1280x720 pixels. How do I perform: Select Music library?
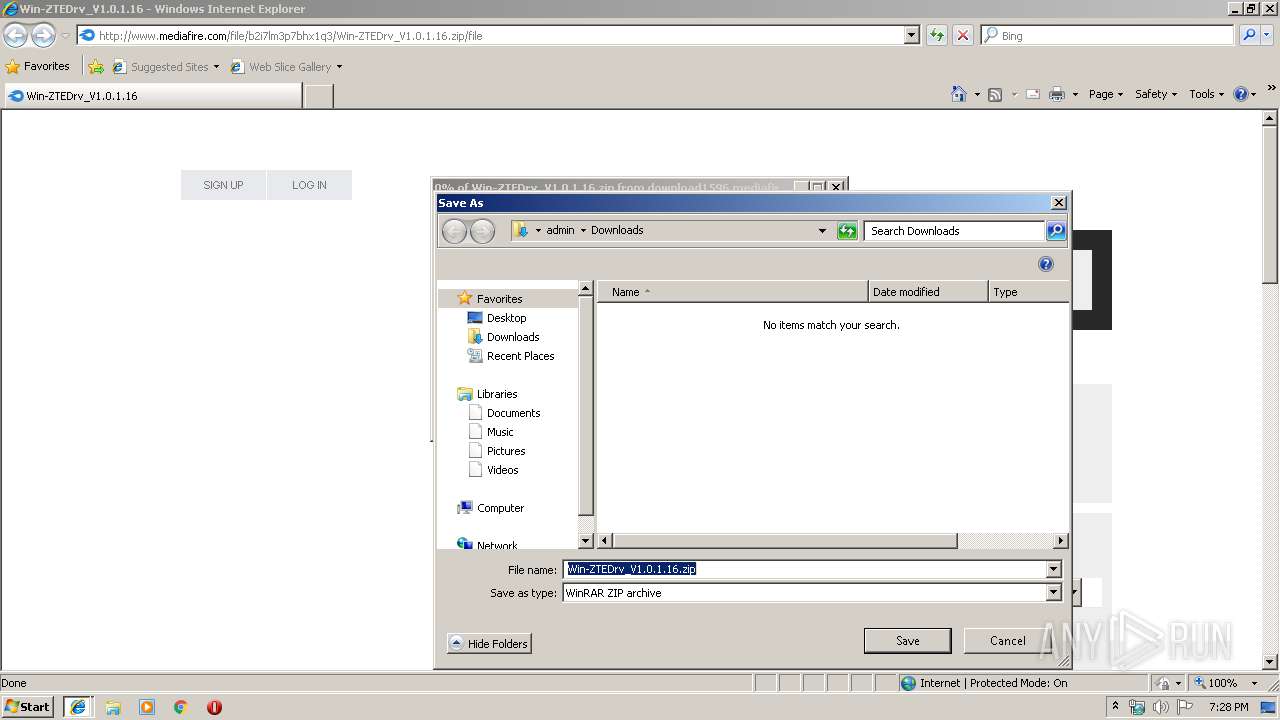click(500, 432)
